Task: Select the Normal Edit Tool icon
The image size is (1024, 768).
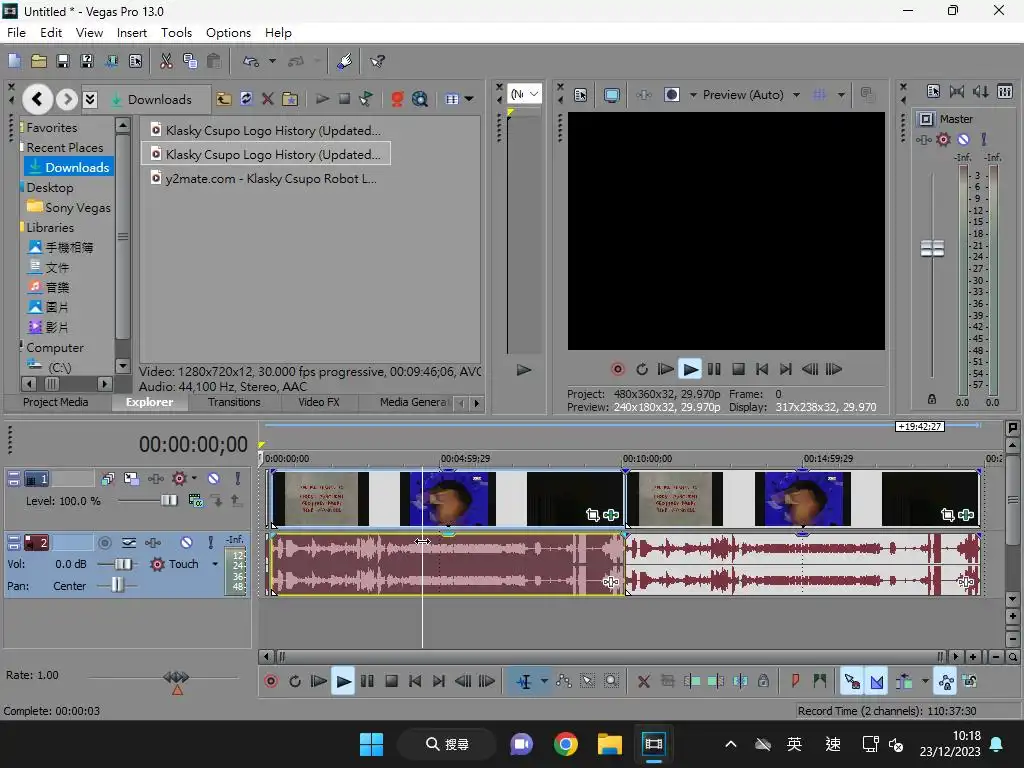Action: pos(524,682)
